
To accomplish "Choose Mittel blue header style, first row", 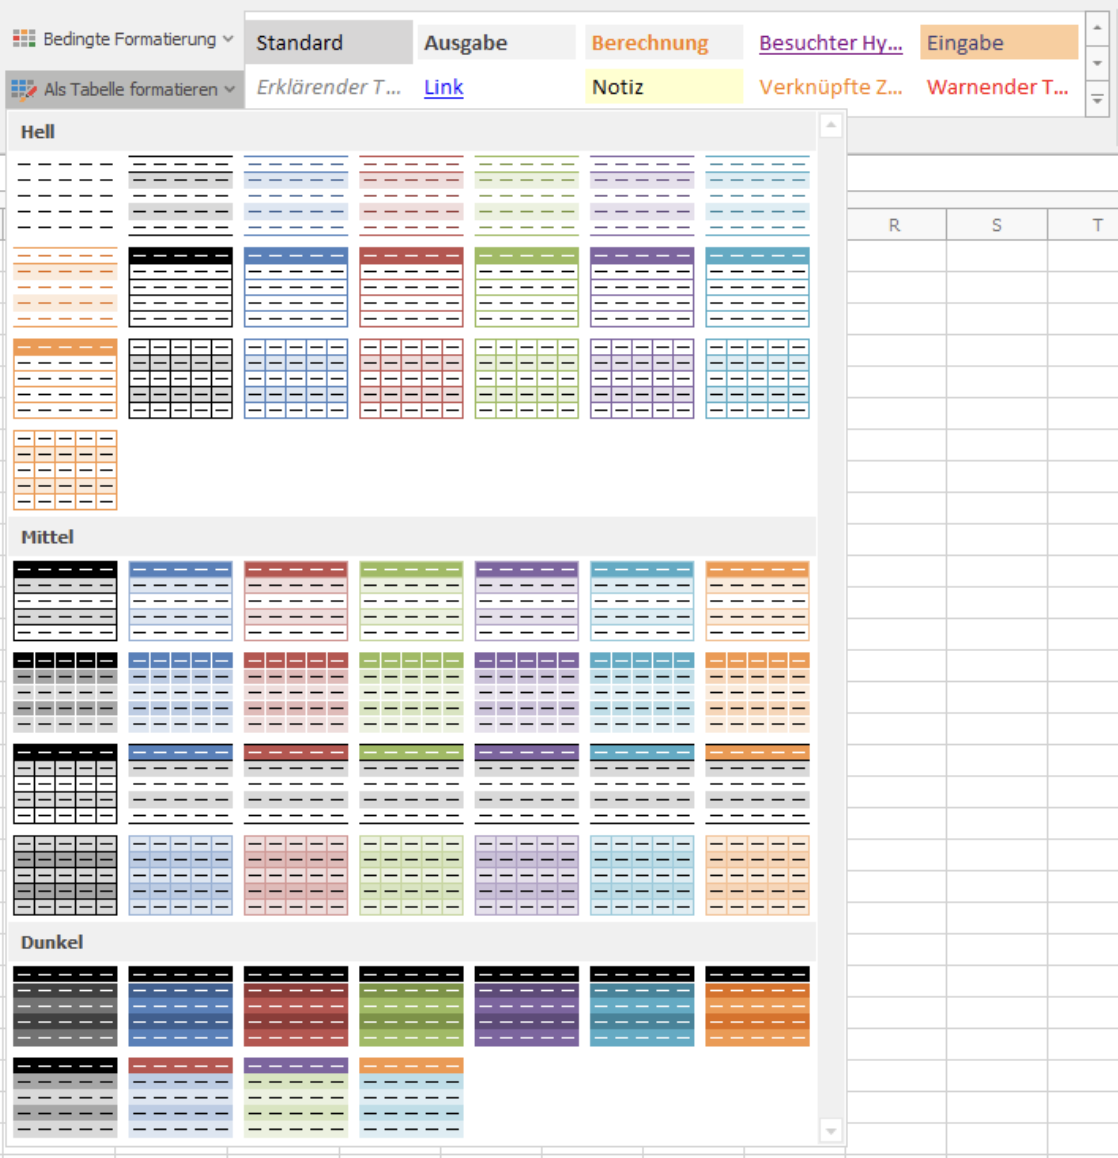I will [180, 601].
